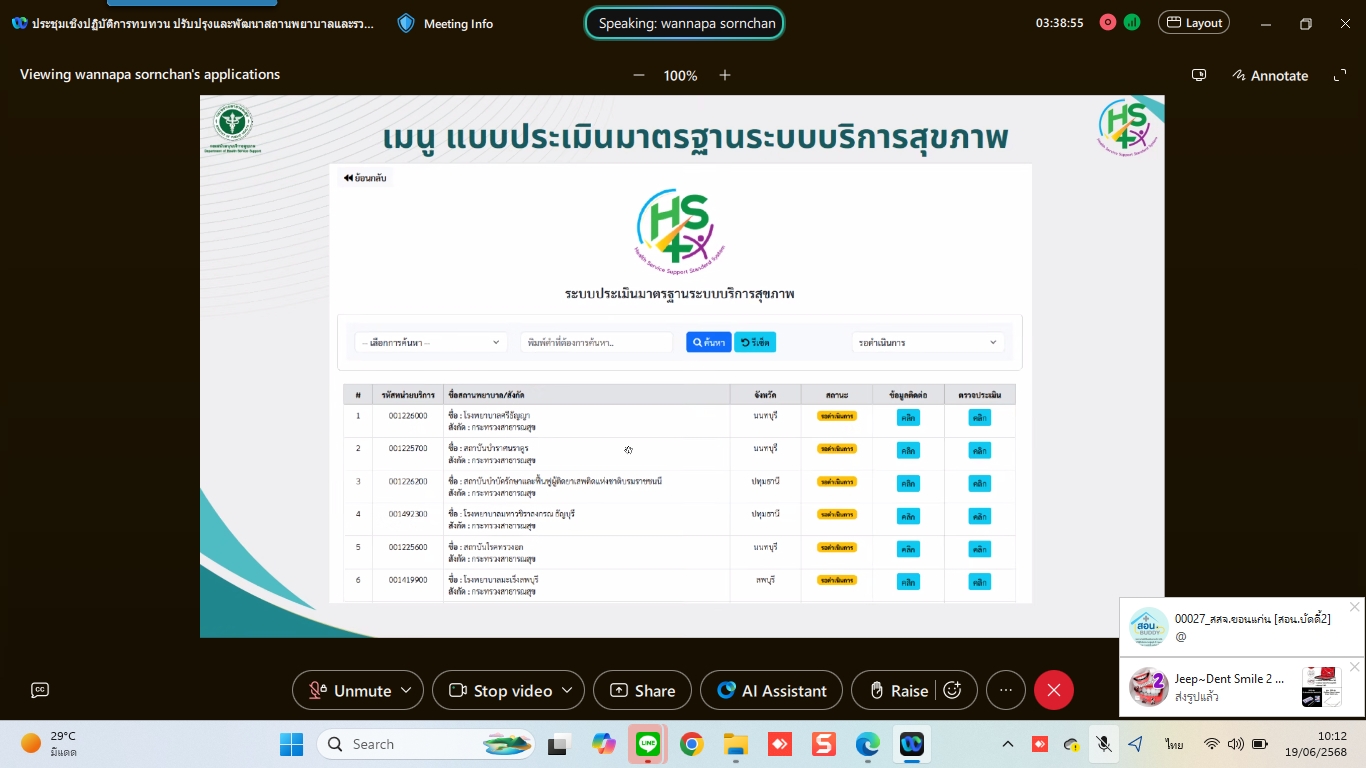Open the Layout menu

tap(1194, 23)
